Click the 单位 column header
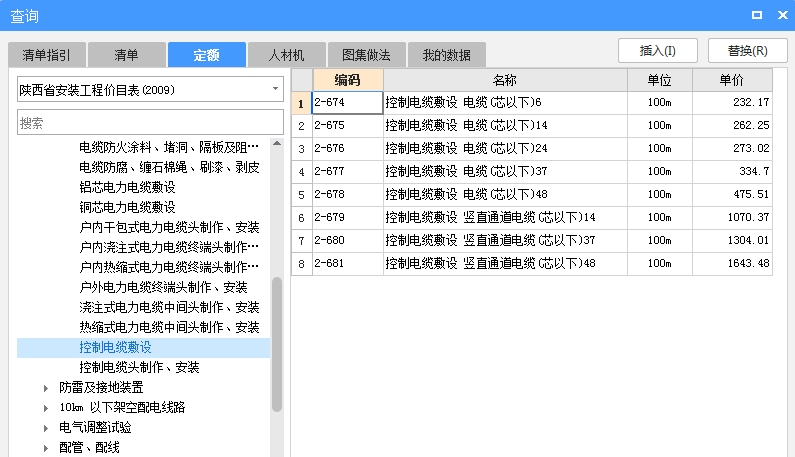 pos(660,80)
